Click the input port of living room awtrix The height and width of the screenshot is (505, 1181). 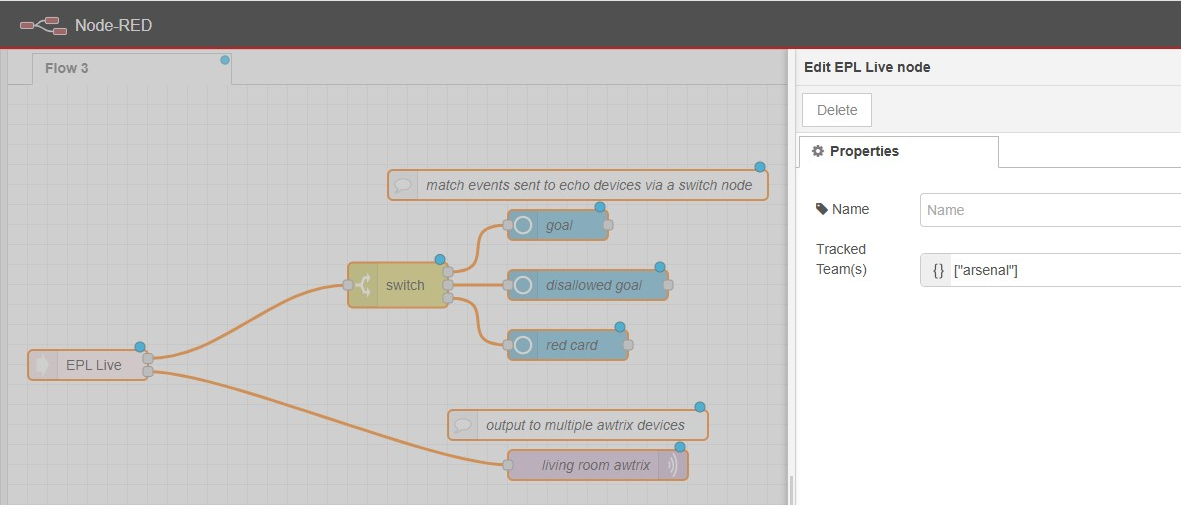click(508, 465)
